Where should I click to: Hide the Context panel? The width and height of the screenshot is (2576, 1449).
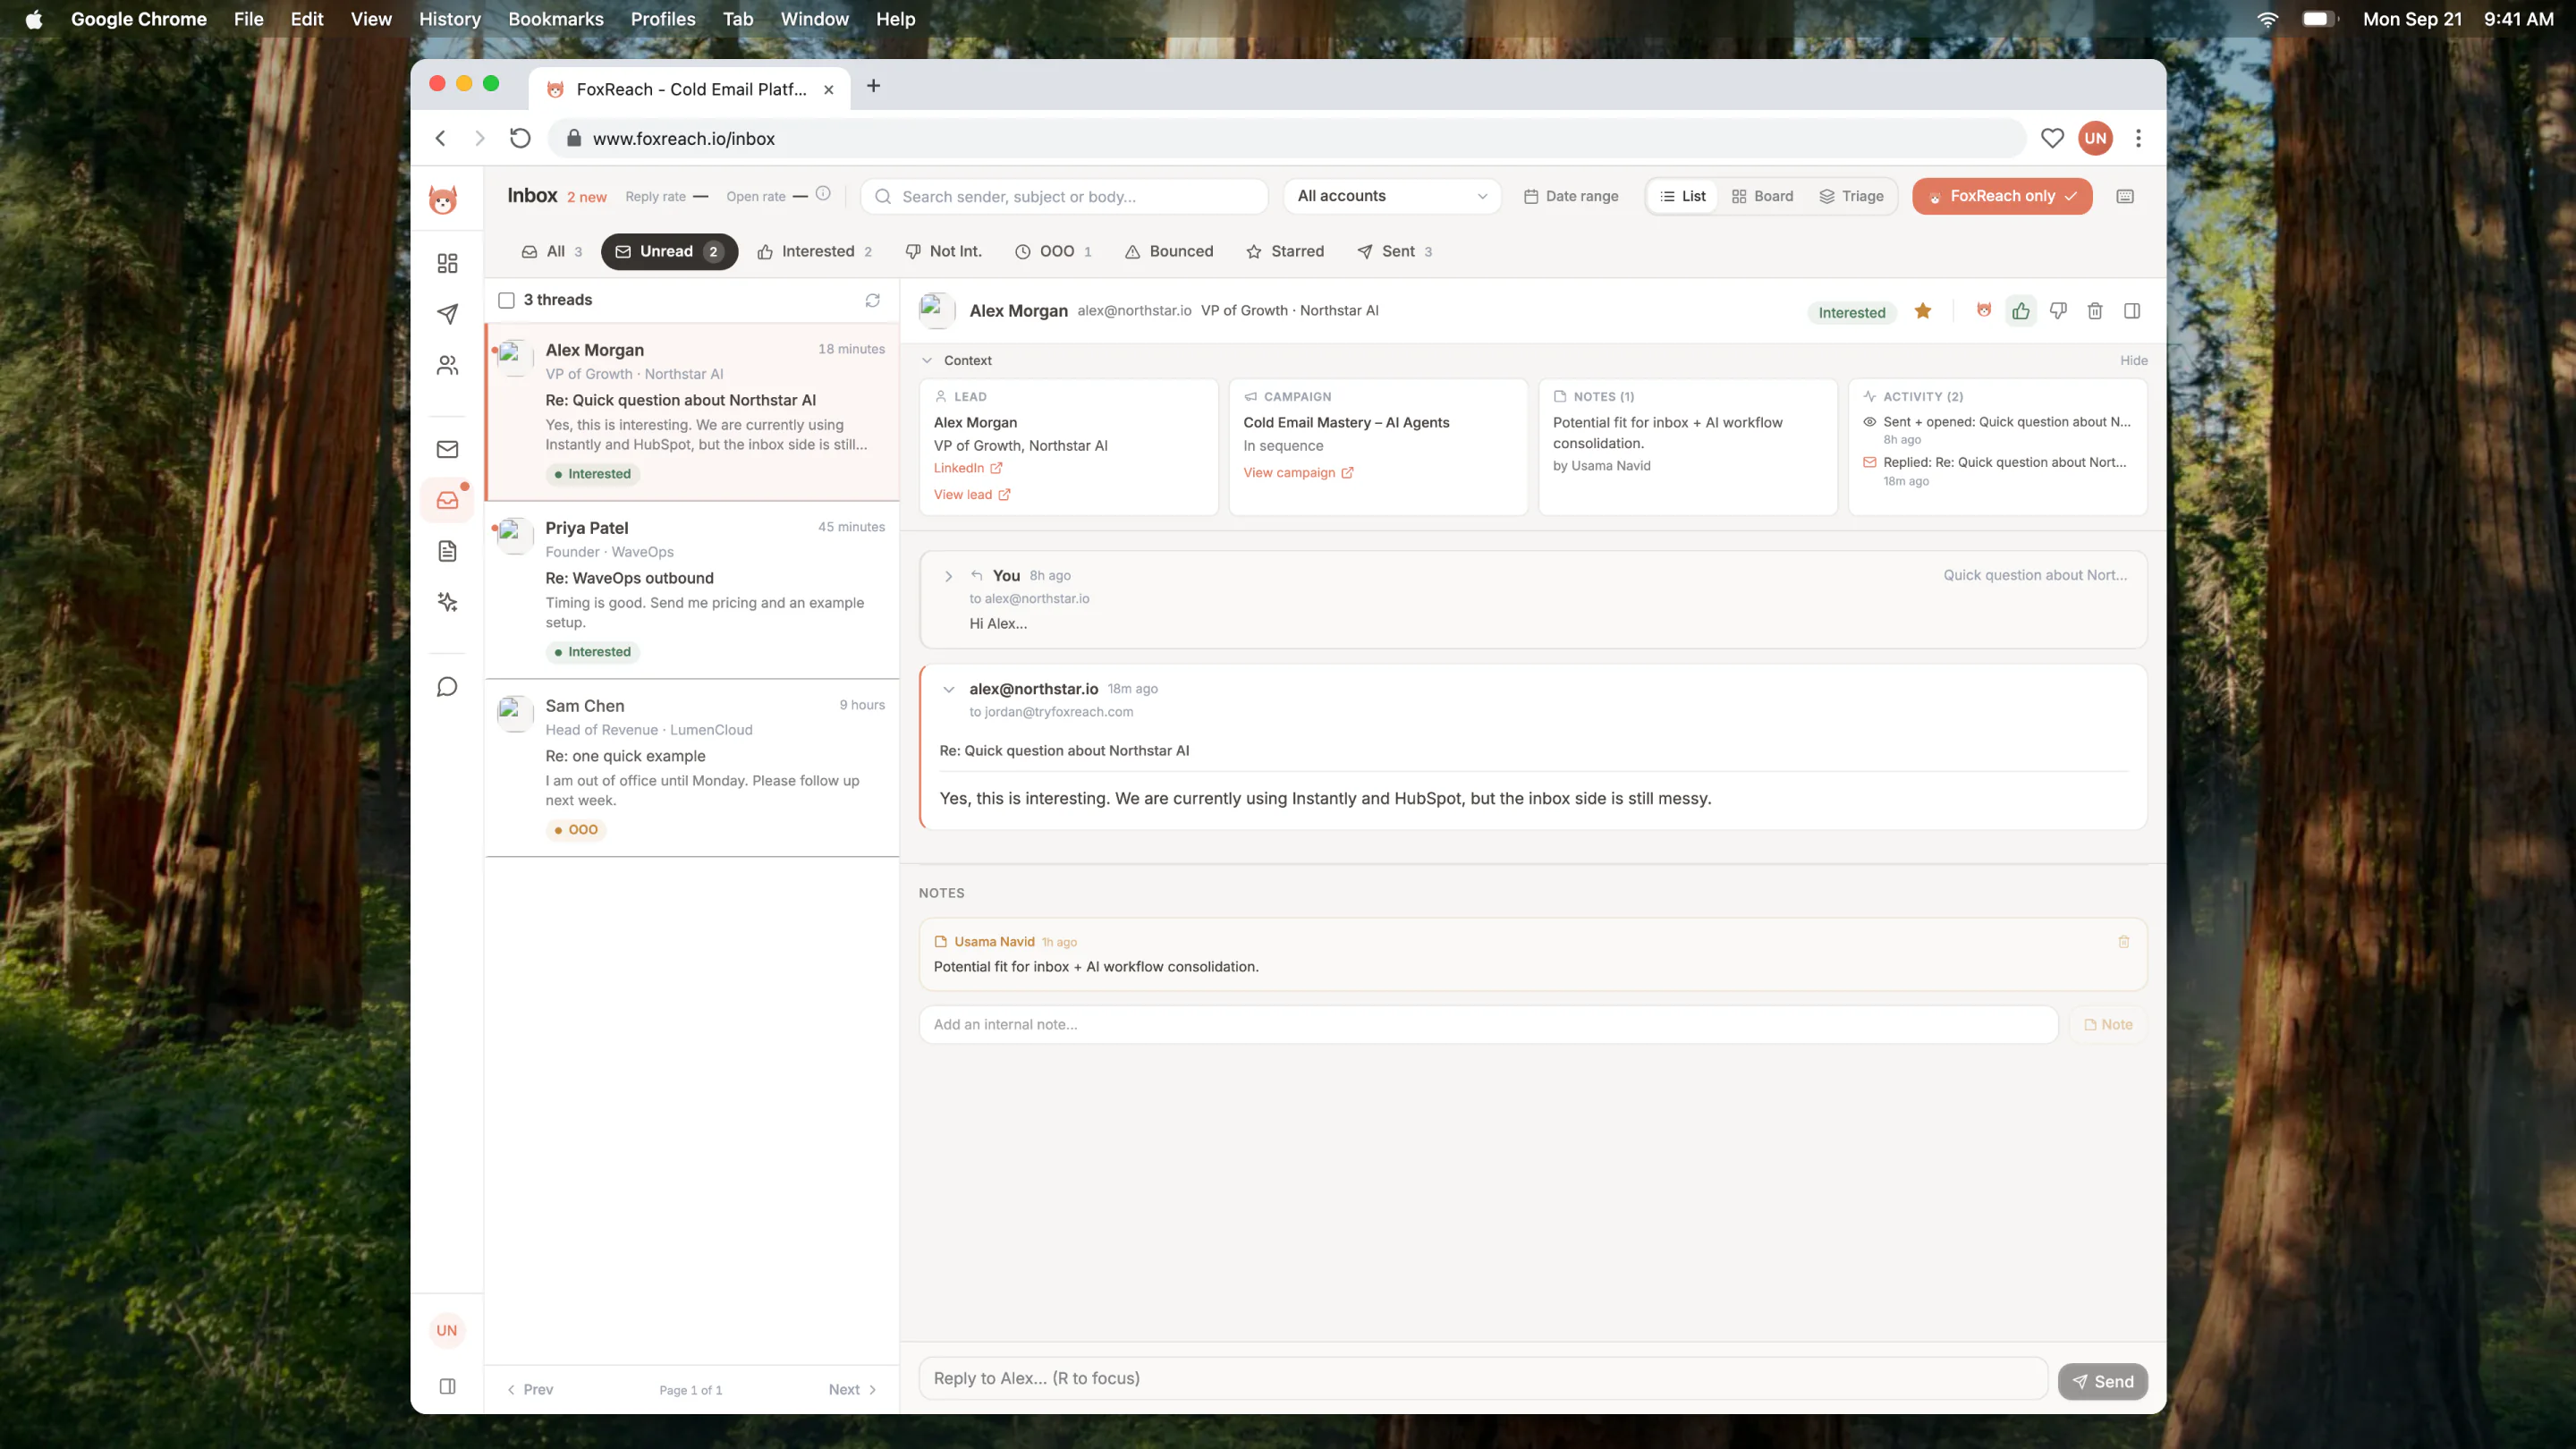click(x=2133, y=361)
